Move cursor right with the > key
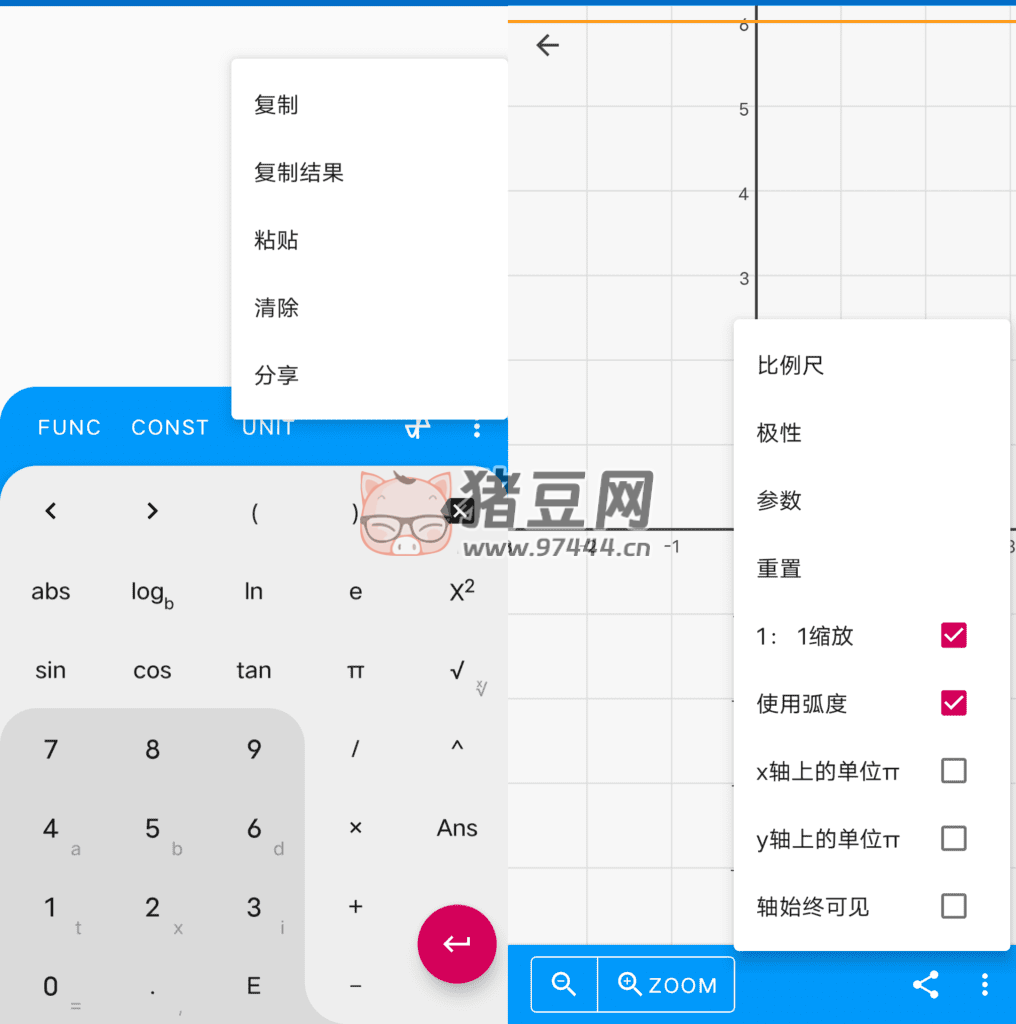The image size is (1016, 1024). 152,511
